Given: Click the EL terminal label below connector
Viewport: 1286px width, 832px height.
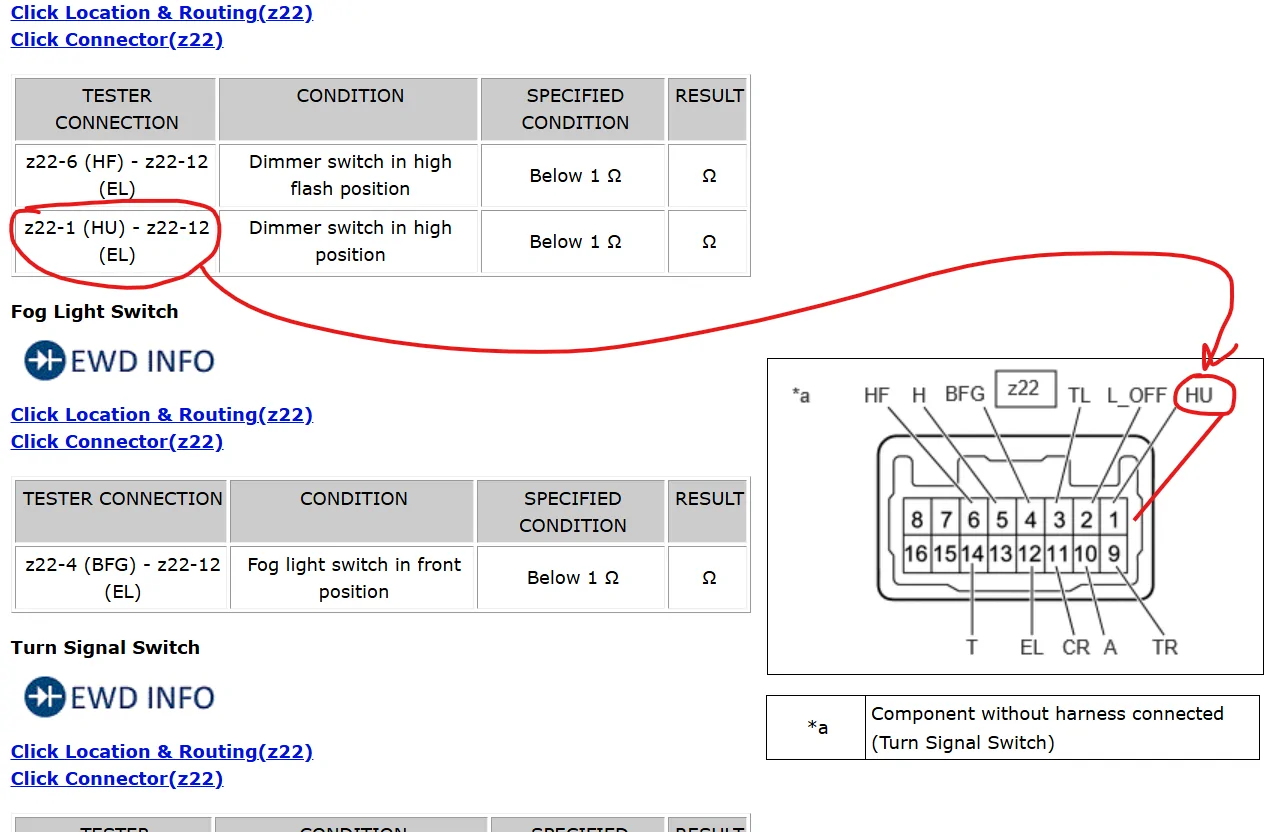Looking at the screenshot, I should pos(1032,647).
